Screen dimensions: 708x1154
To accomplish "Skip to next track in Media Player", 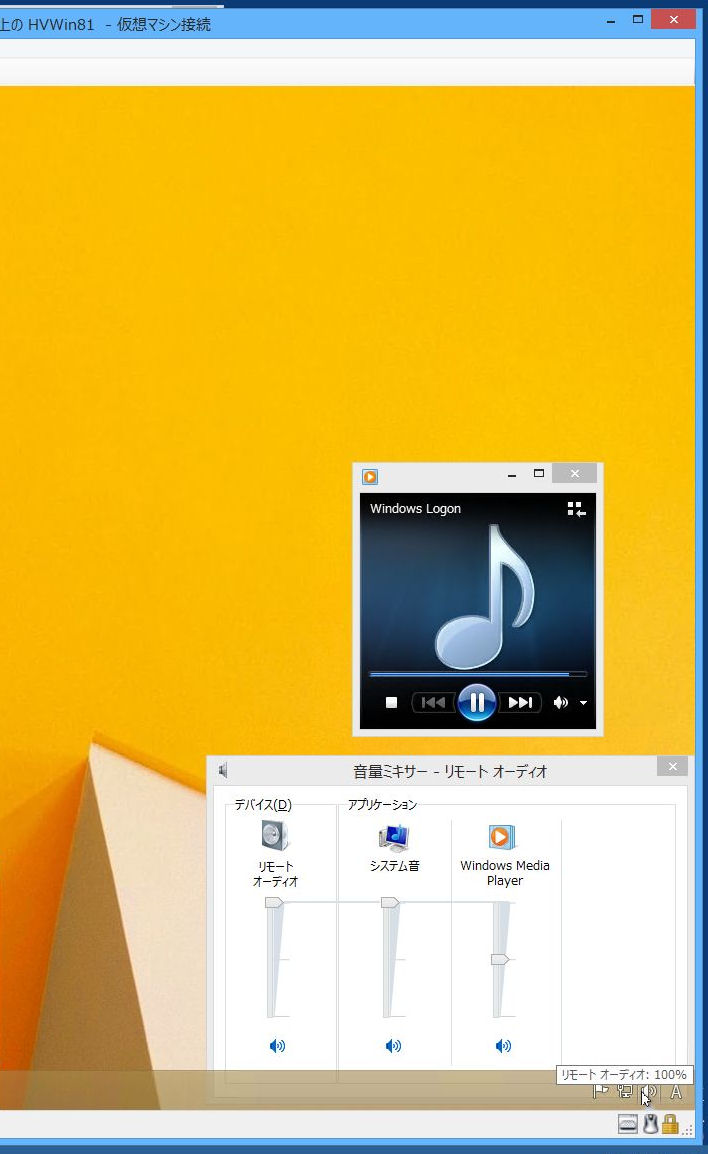I will point(520,703).
